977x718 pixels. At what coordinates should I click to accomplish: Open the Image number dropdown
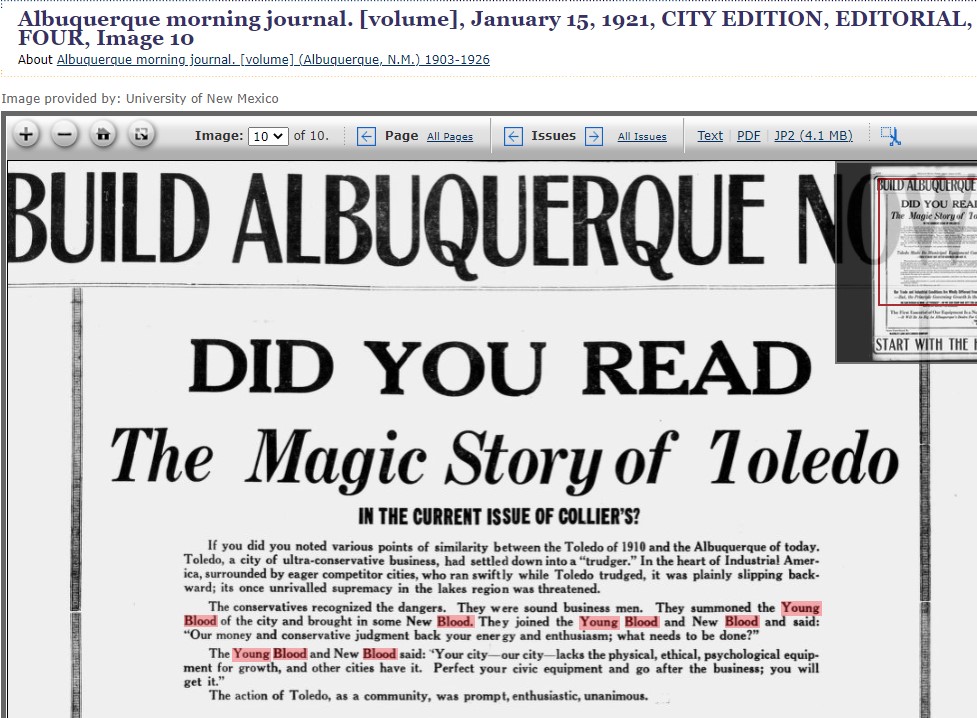(268, 136)
